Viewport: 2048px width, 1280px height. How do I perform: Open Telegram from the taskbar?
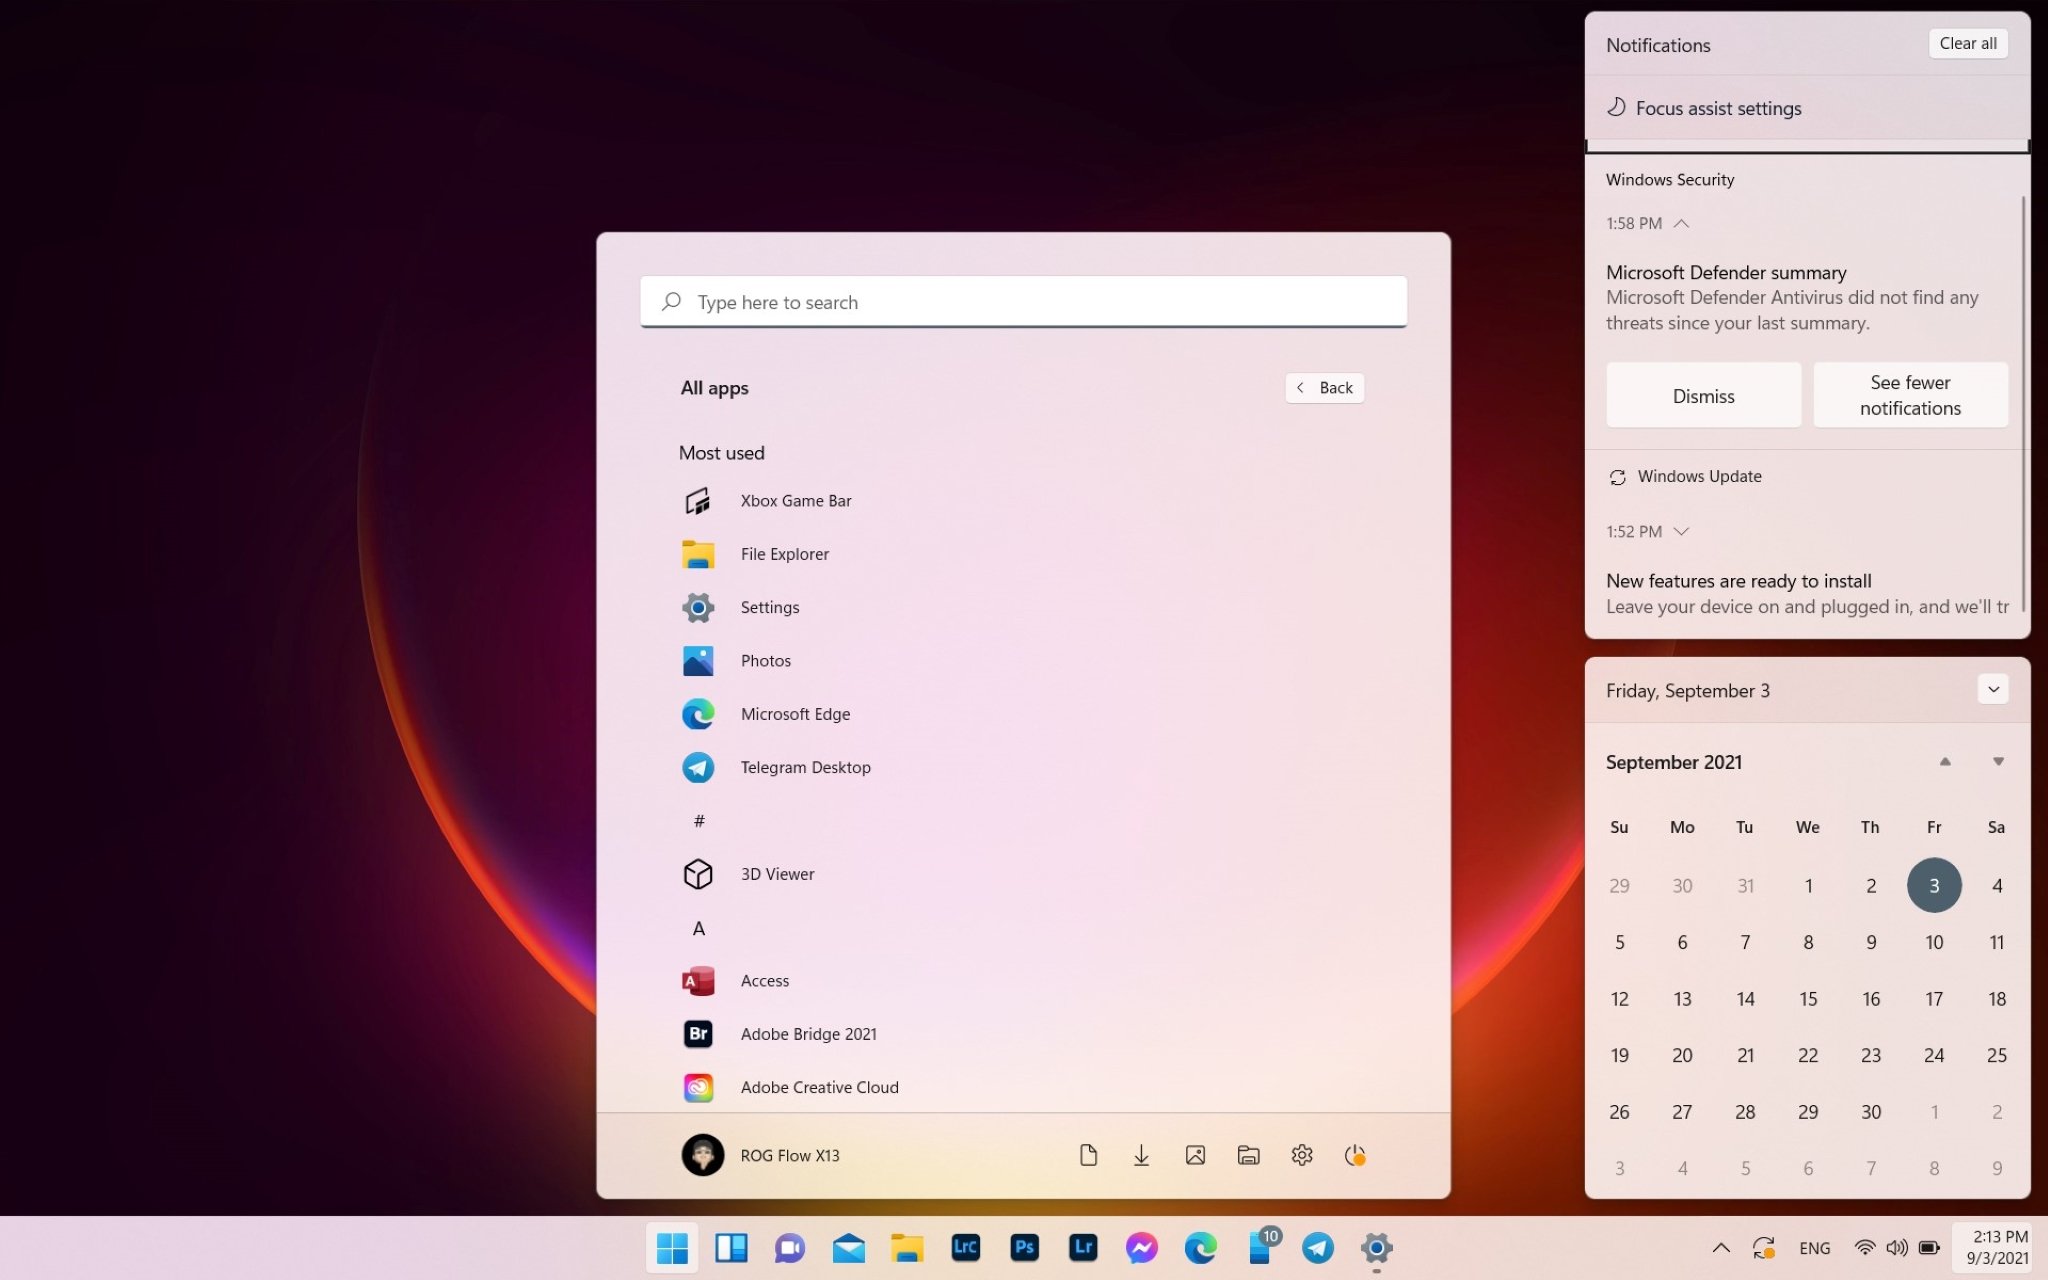tap(1318, 1248)
